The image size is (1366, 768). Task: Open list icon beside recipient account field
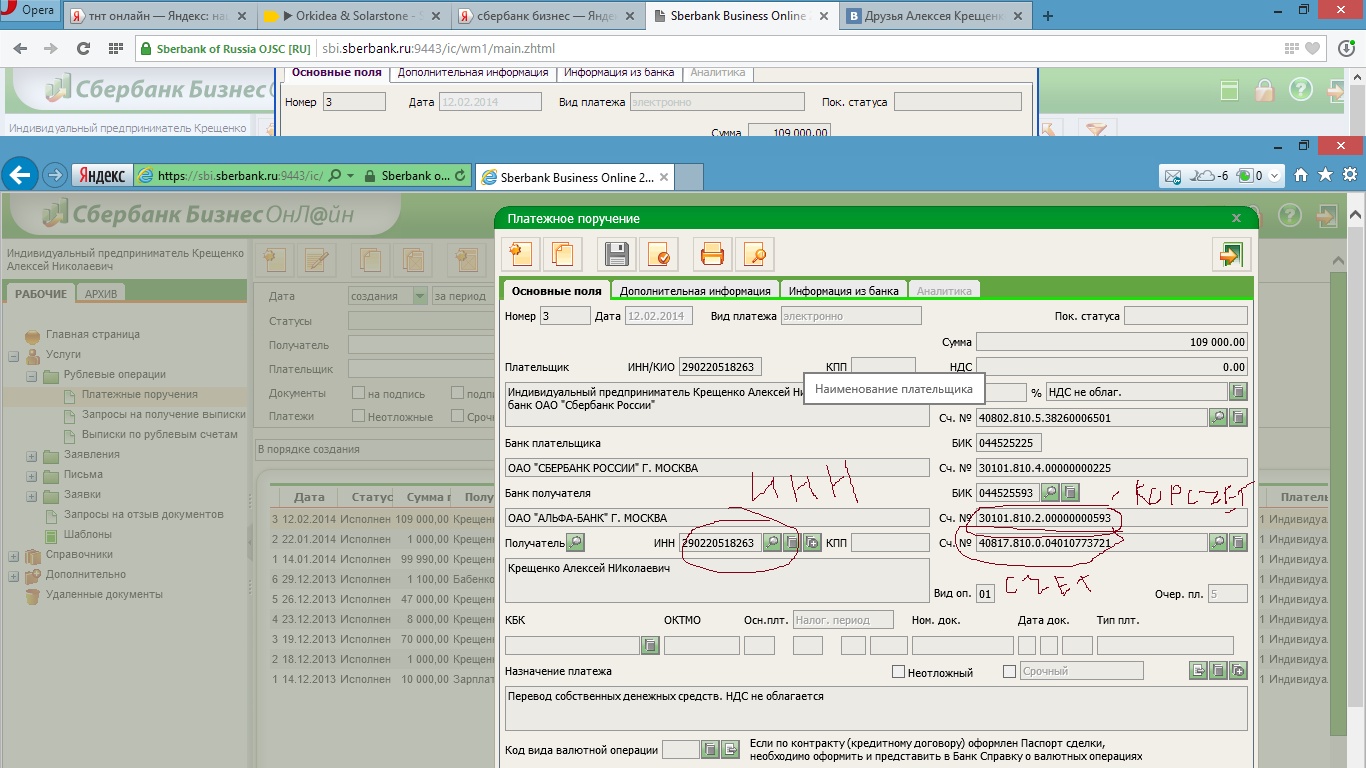[1238, 542]
